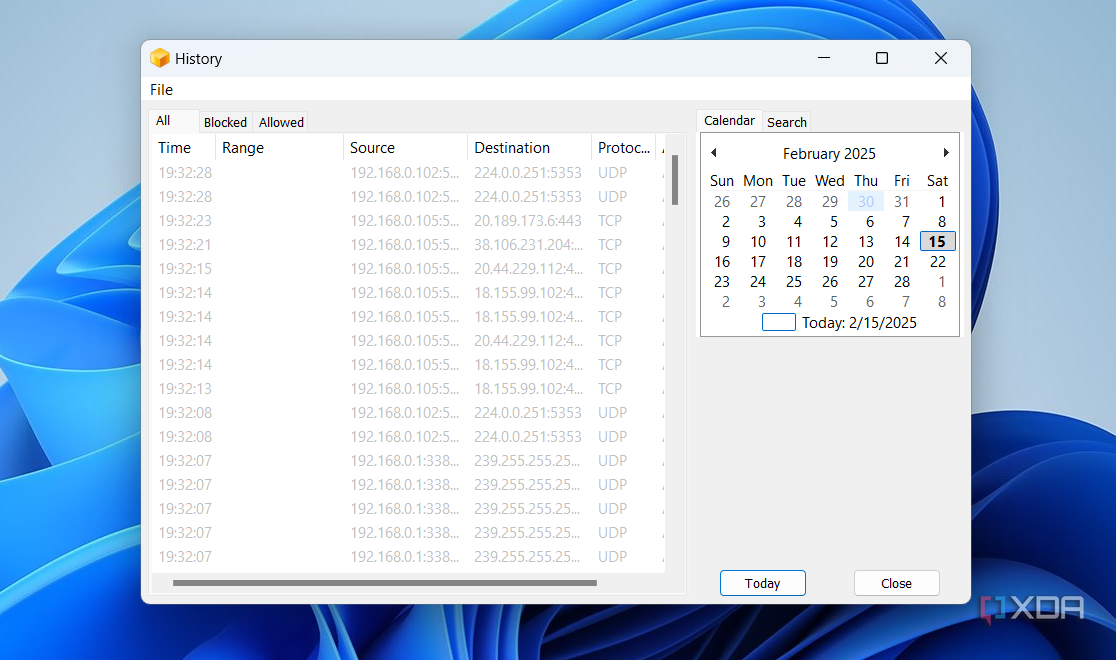The width and height of the screenshot is (1116, 660).
Task: Click the Close button
Action: tap(896, 583)
